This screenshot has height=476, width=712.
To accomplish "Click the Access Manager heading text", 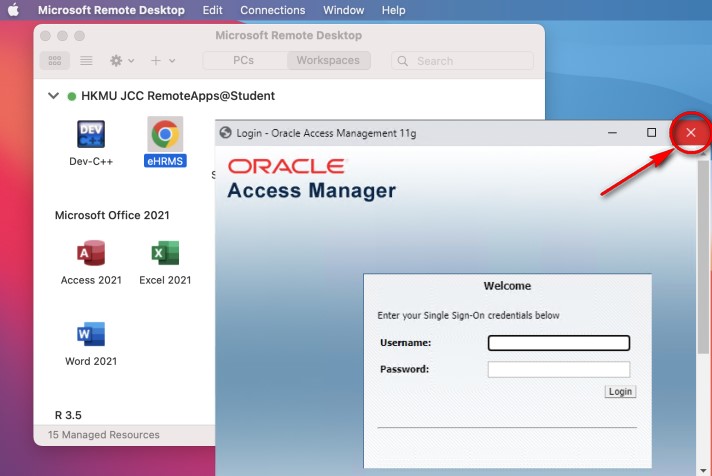I will tap(312, 190).
